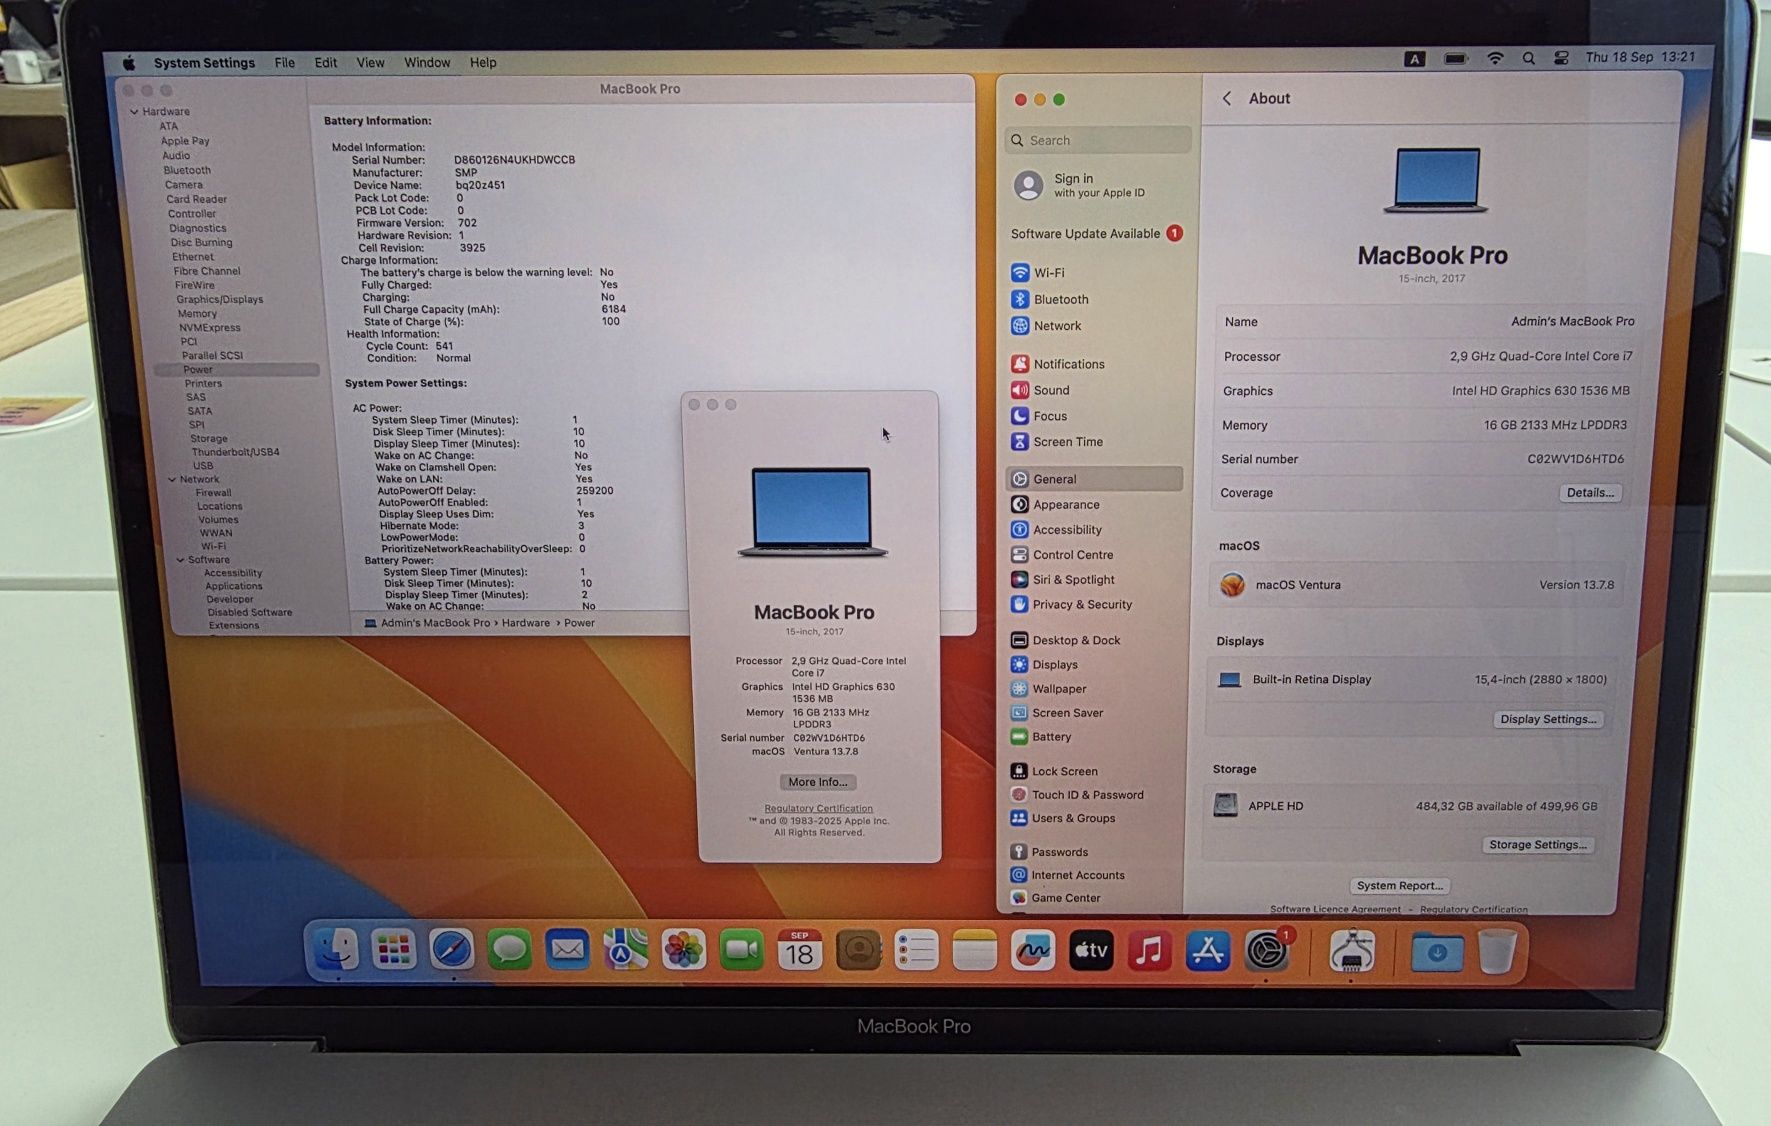Image resolution: width=1771 pixels, height=1126 pixels.
Task: Select General in the settings sidebar
Action: [1095, 479]
